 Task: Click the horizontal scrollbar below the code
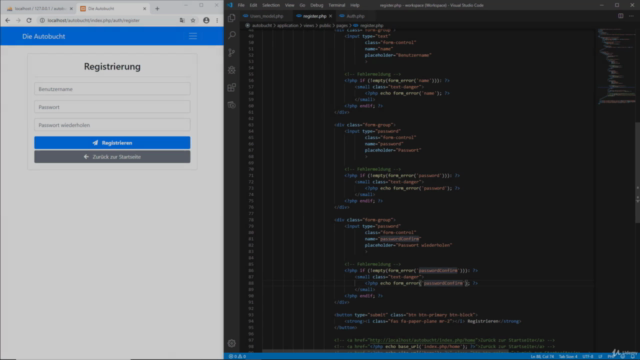pos(386,351)
